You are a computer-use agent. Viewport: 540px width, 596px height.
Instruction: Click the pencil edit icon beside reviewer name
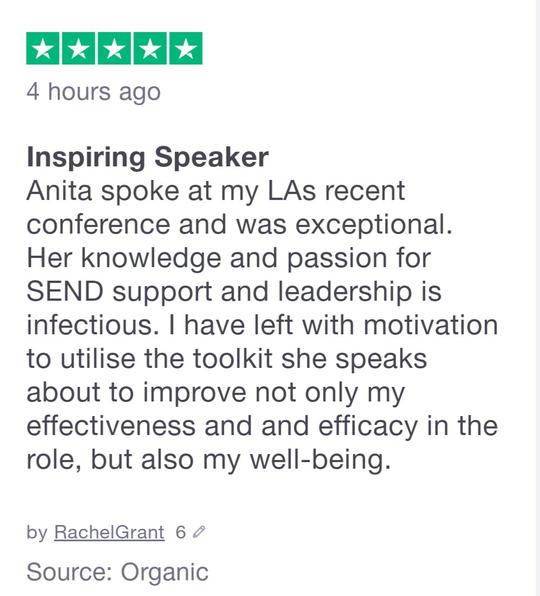pyautogui.click(x=199, y=532)
